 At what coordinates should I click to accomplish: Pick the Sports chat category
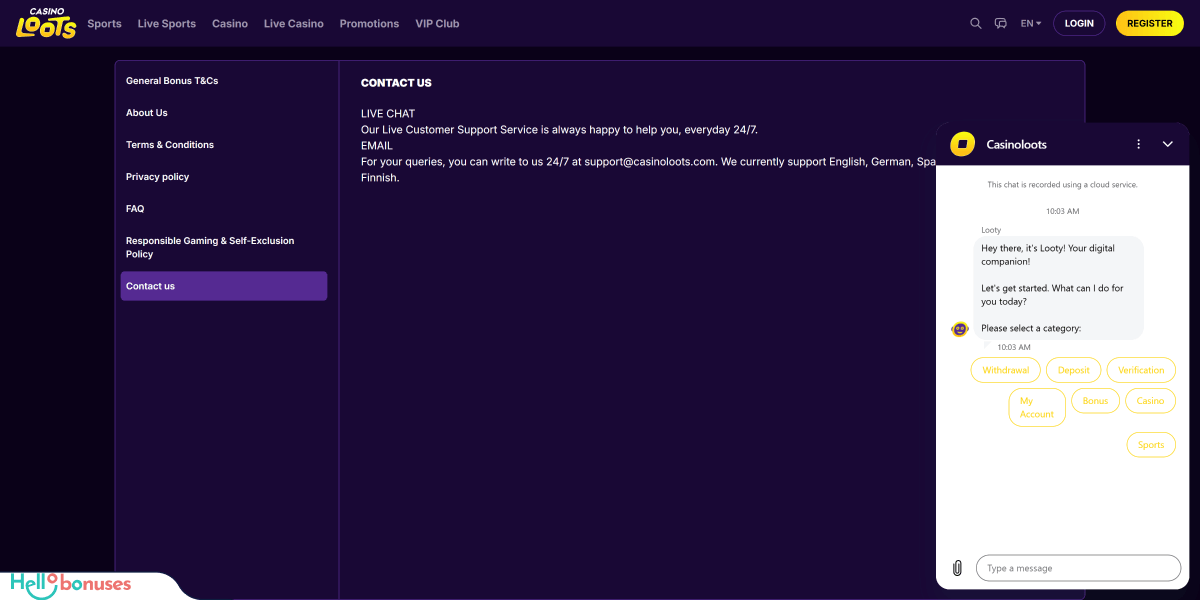pos(1151,445)
